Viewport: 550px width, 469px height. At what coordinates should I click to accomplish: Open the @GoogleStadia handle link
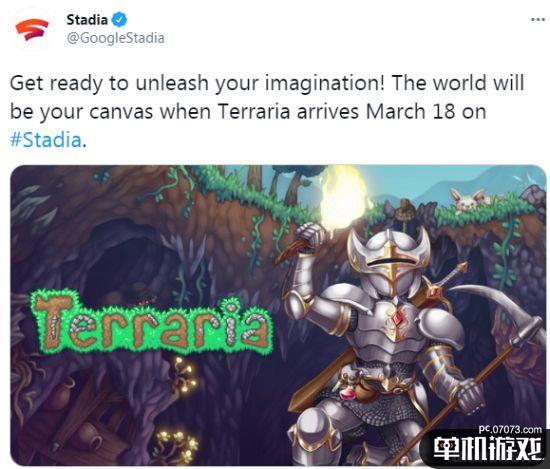(115, 38)
